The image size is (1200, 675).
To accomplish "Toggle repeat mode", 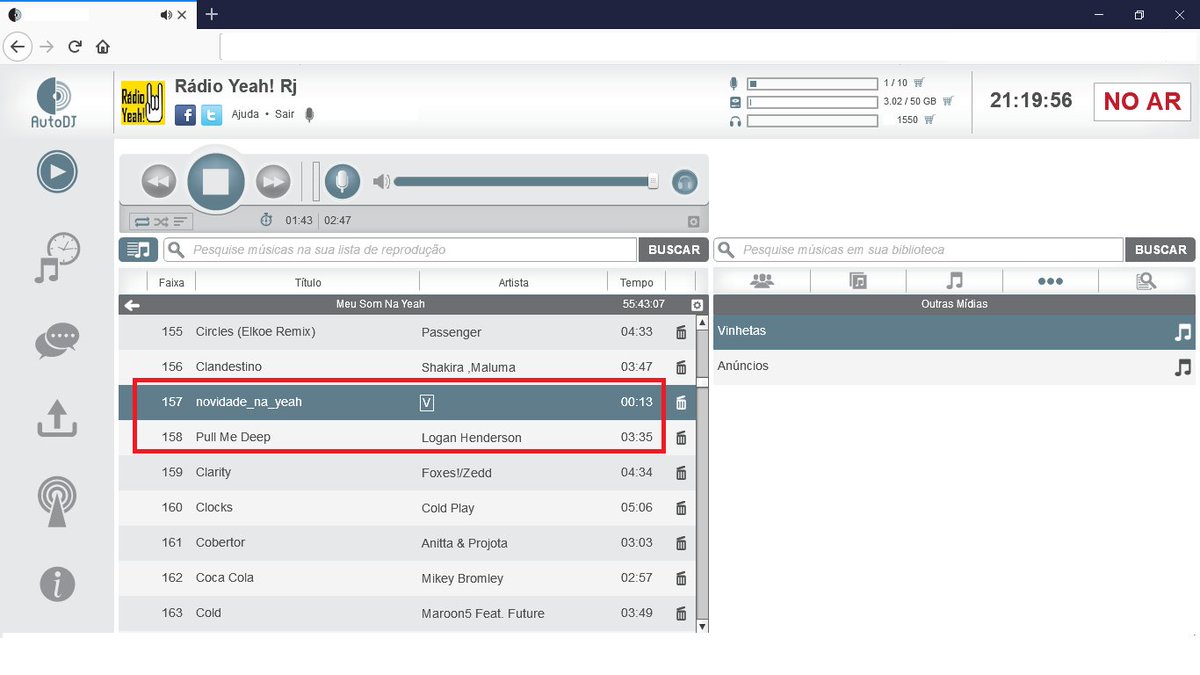I will coord(141,221).
